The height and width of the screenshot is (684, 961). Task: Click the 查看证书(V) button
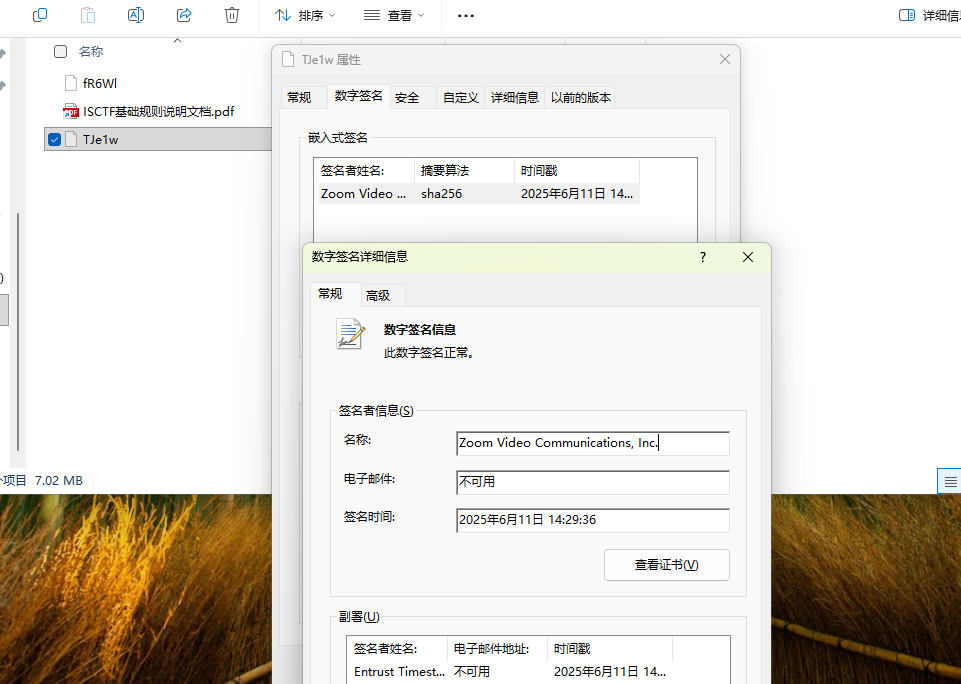[x=666, y=565]
